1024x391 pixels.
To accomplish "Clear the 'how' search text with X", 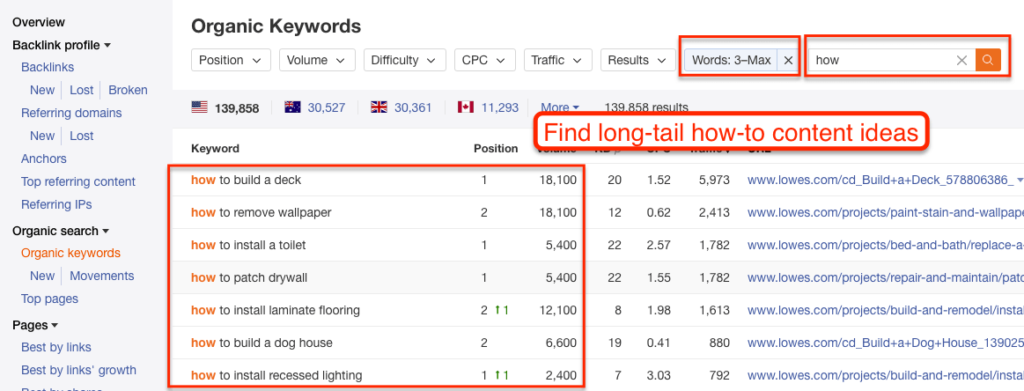I will pos(961,60).
